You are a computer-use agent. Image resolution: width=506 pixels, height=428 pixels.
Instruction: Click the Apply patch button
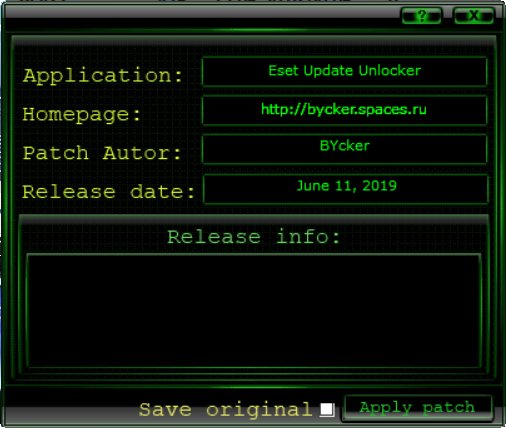tap(417, 408)
